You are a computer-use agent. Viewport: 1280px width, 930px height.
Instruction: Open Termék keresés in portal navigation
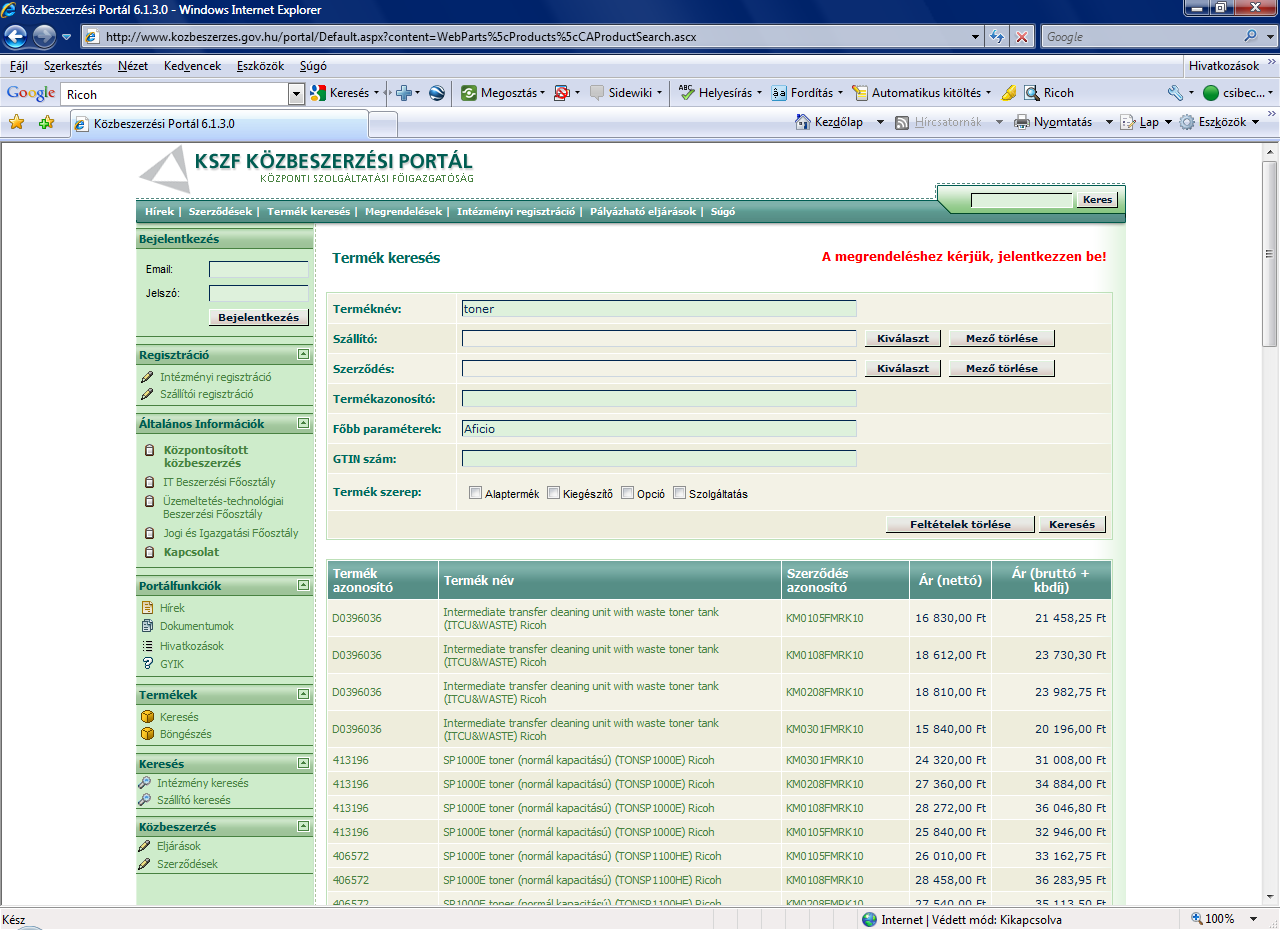(x=308, y=212)
